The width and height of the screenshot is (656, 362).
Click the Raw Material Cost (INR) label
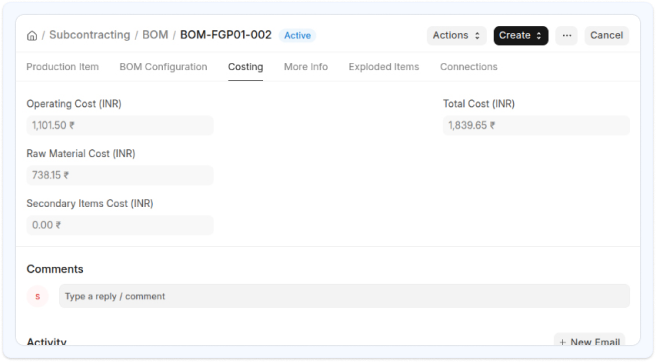81,154
